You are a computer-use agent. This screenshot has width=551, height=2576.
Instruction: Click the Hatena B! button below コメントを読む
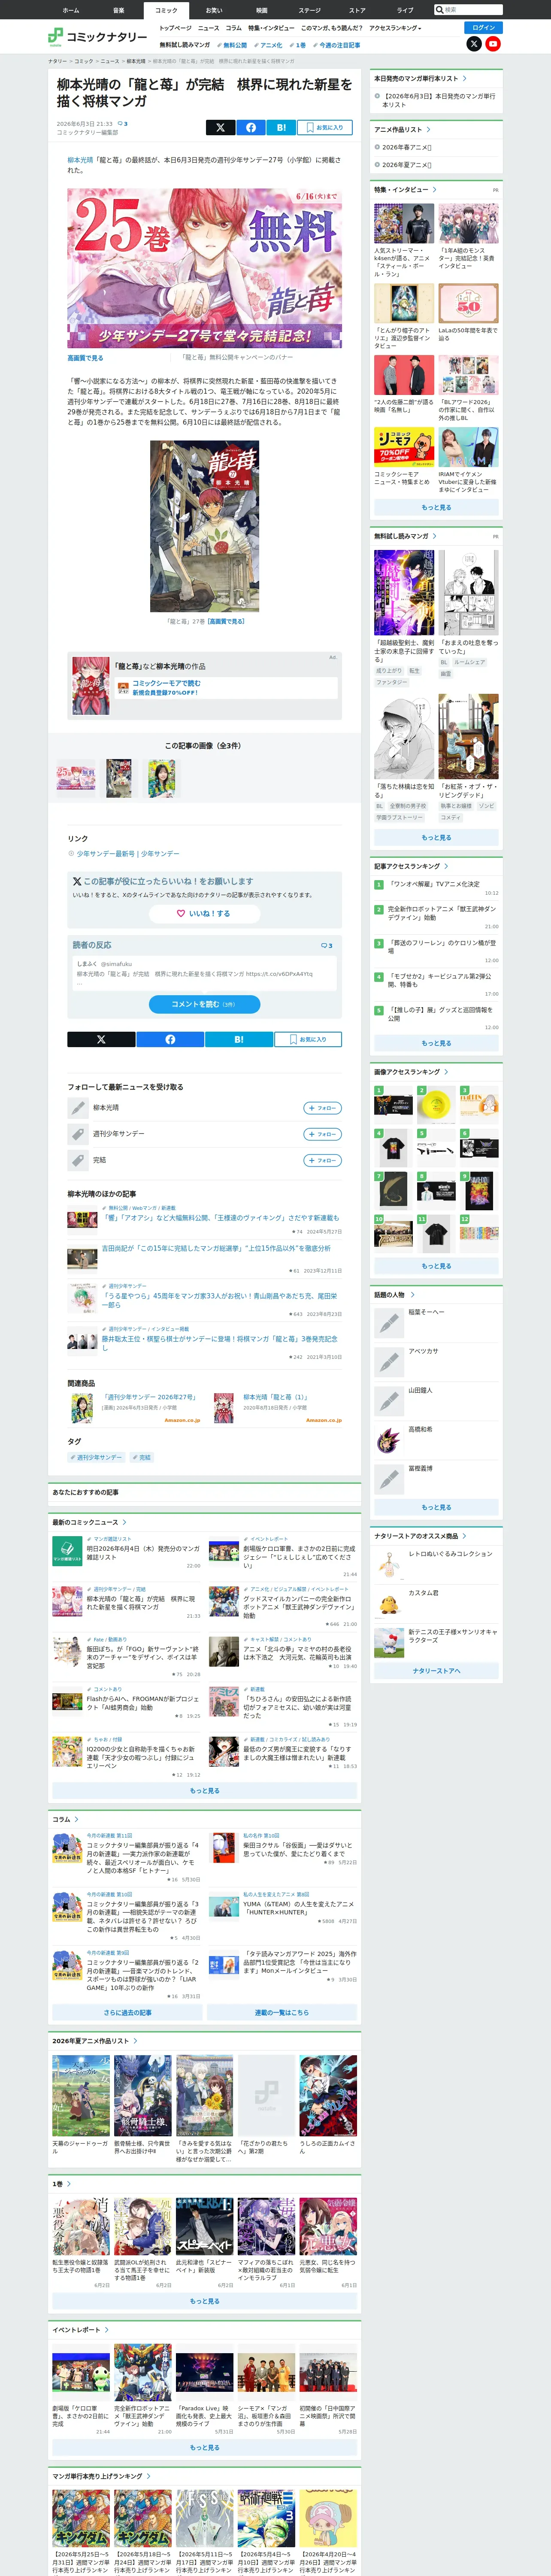239,1039
